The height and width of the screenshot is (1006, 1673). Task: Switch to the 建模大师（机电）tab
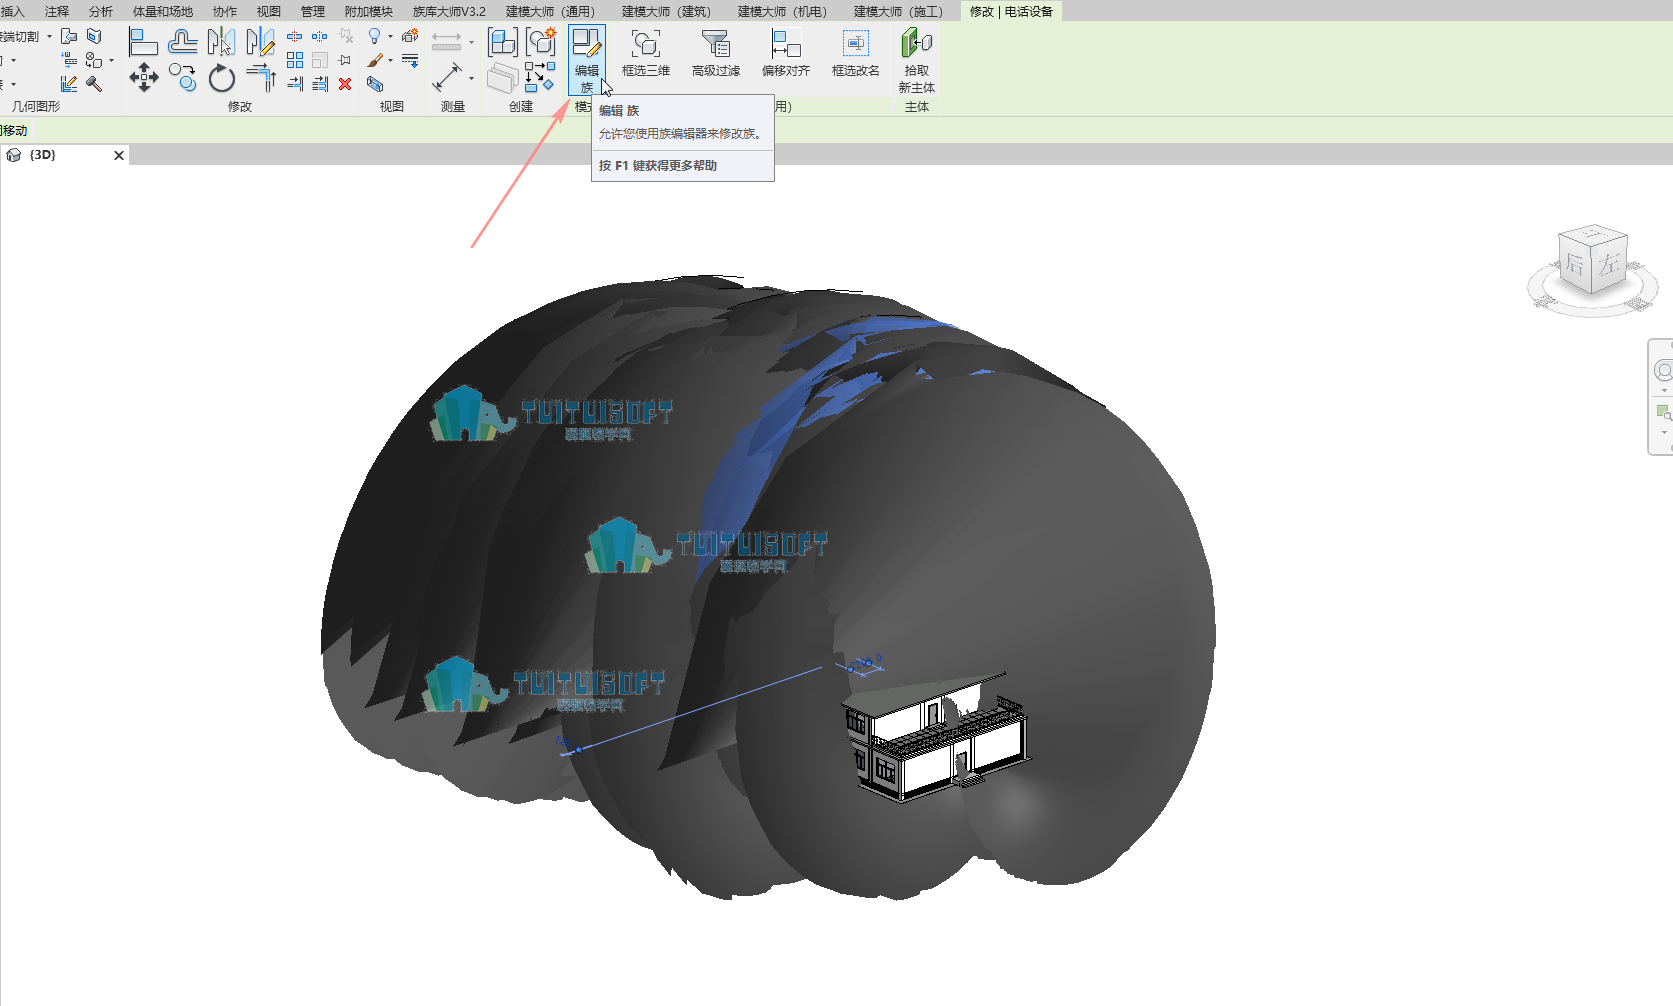[x=783, y=11]
